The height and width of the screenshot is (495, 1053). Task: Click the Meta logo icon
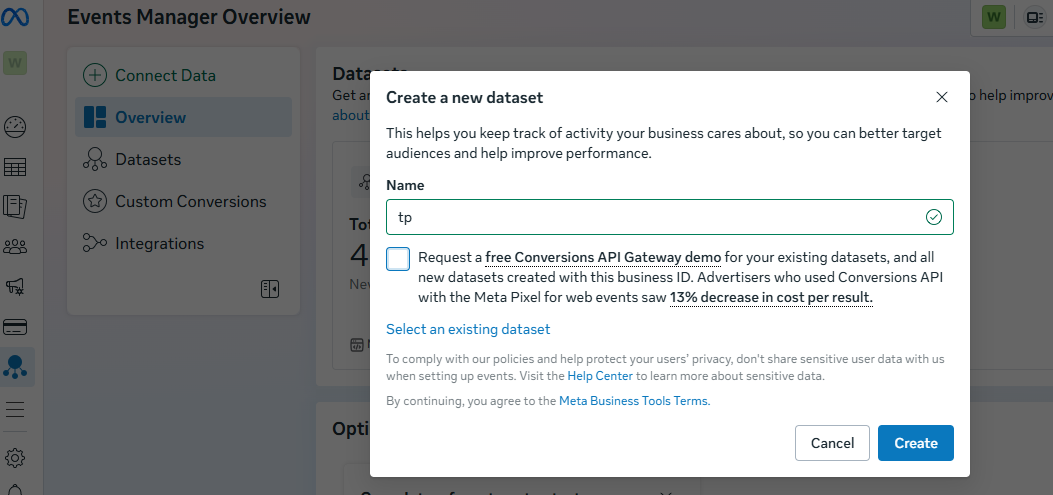[15, 17]
